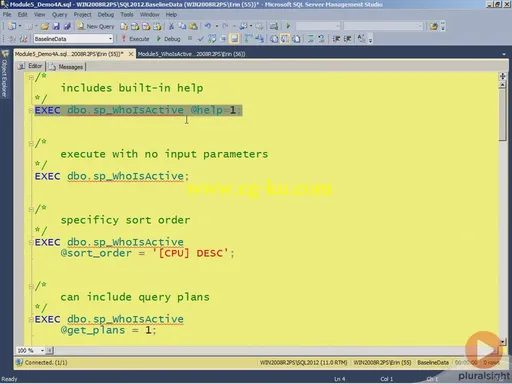Click the '[CPU] DESC' string in code
The image size is (512, 384).
coord(190,253)
